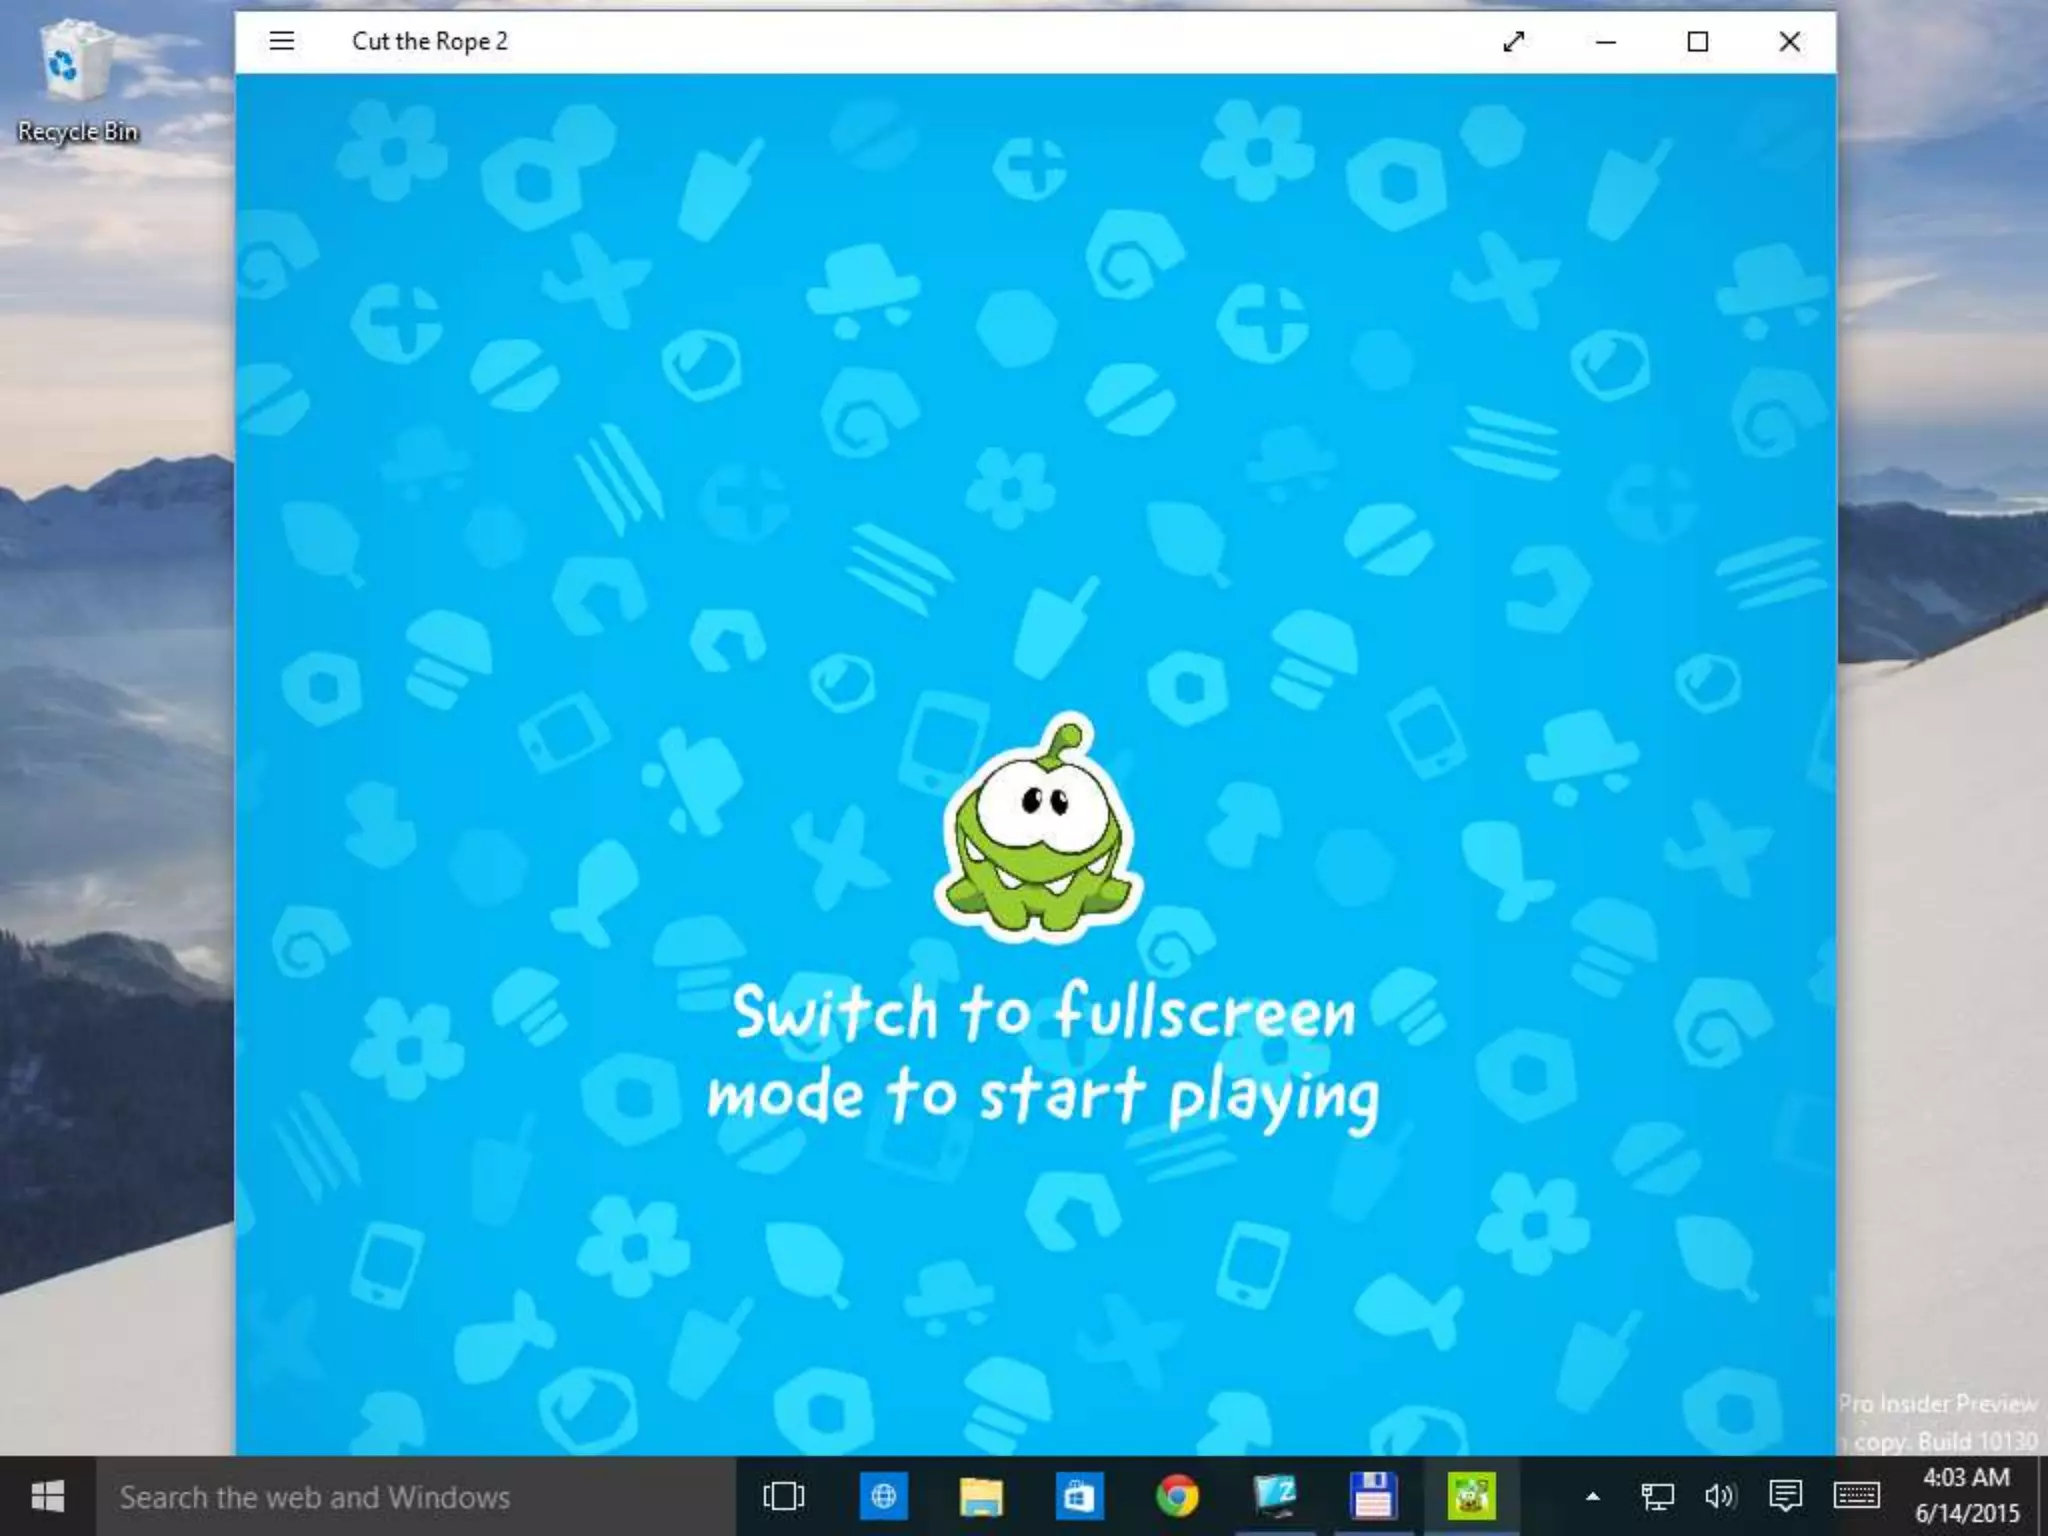Open the Windows Start menu

48,1496
